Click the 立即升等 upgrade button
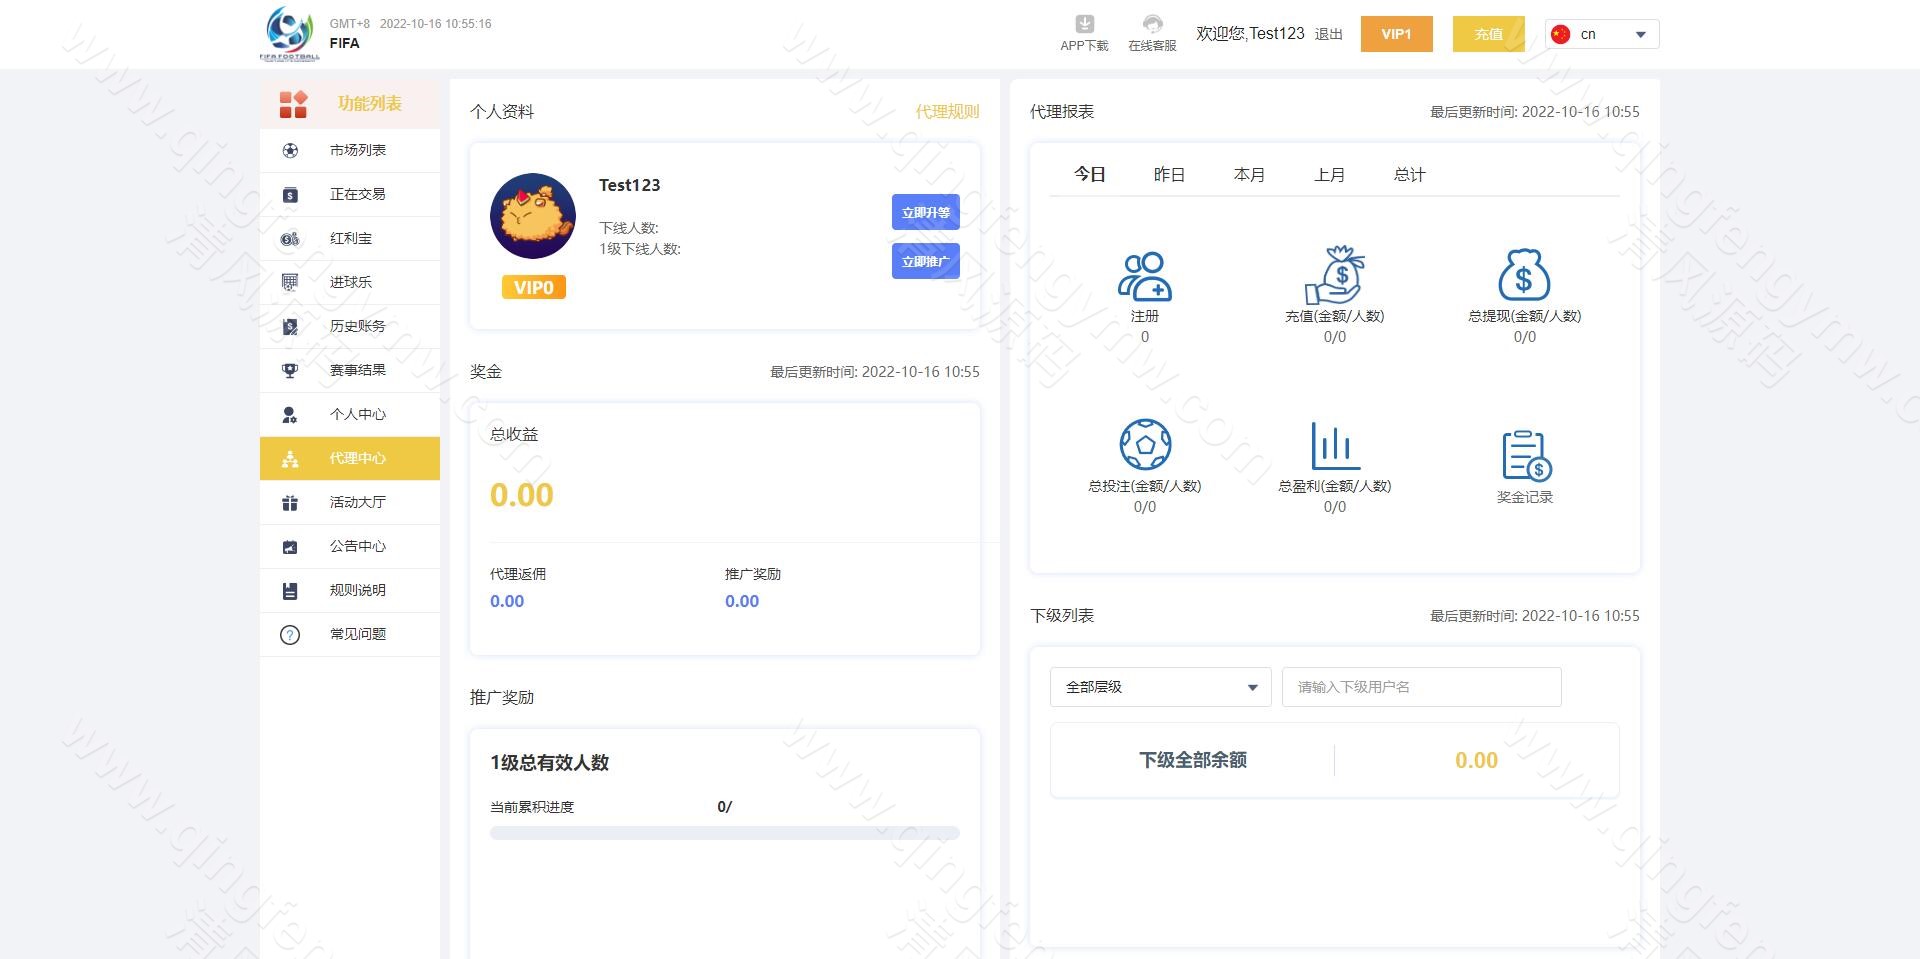 click(x=925, y=212)
